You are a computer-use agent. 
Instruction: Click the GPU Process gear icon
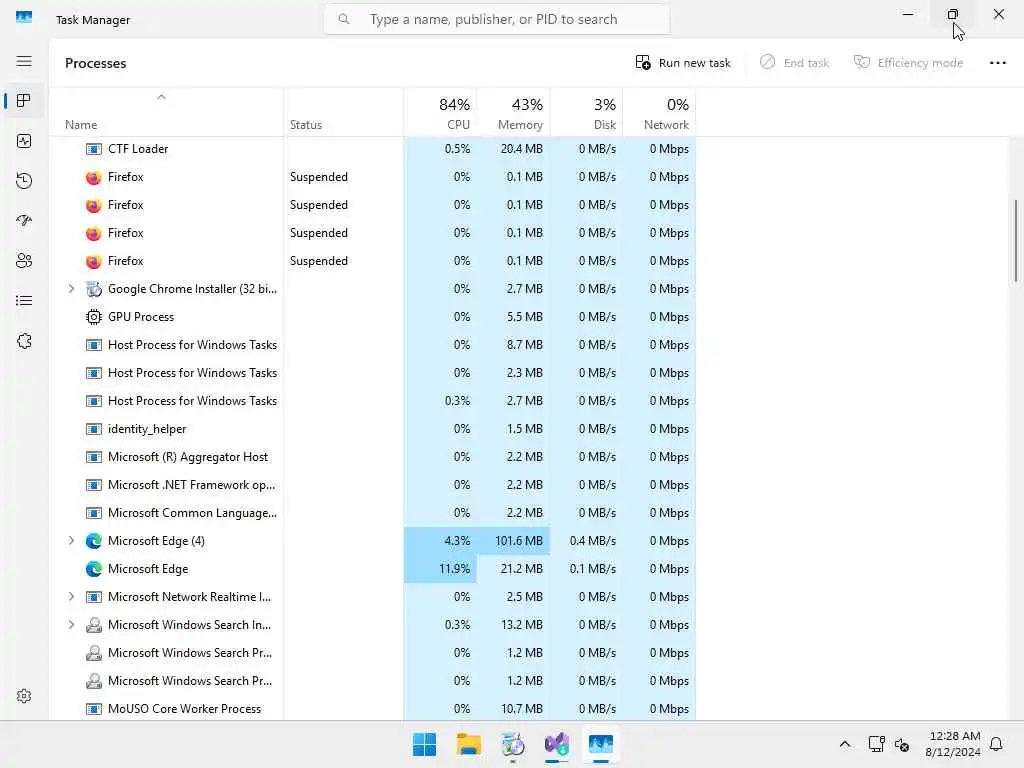pyautogui.click(x=93, y=317)
